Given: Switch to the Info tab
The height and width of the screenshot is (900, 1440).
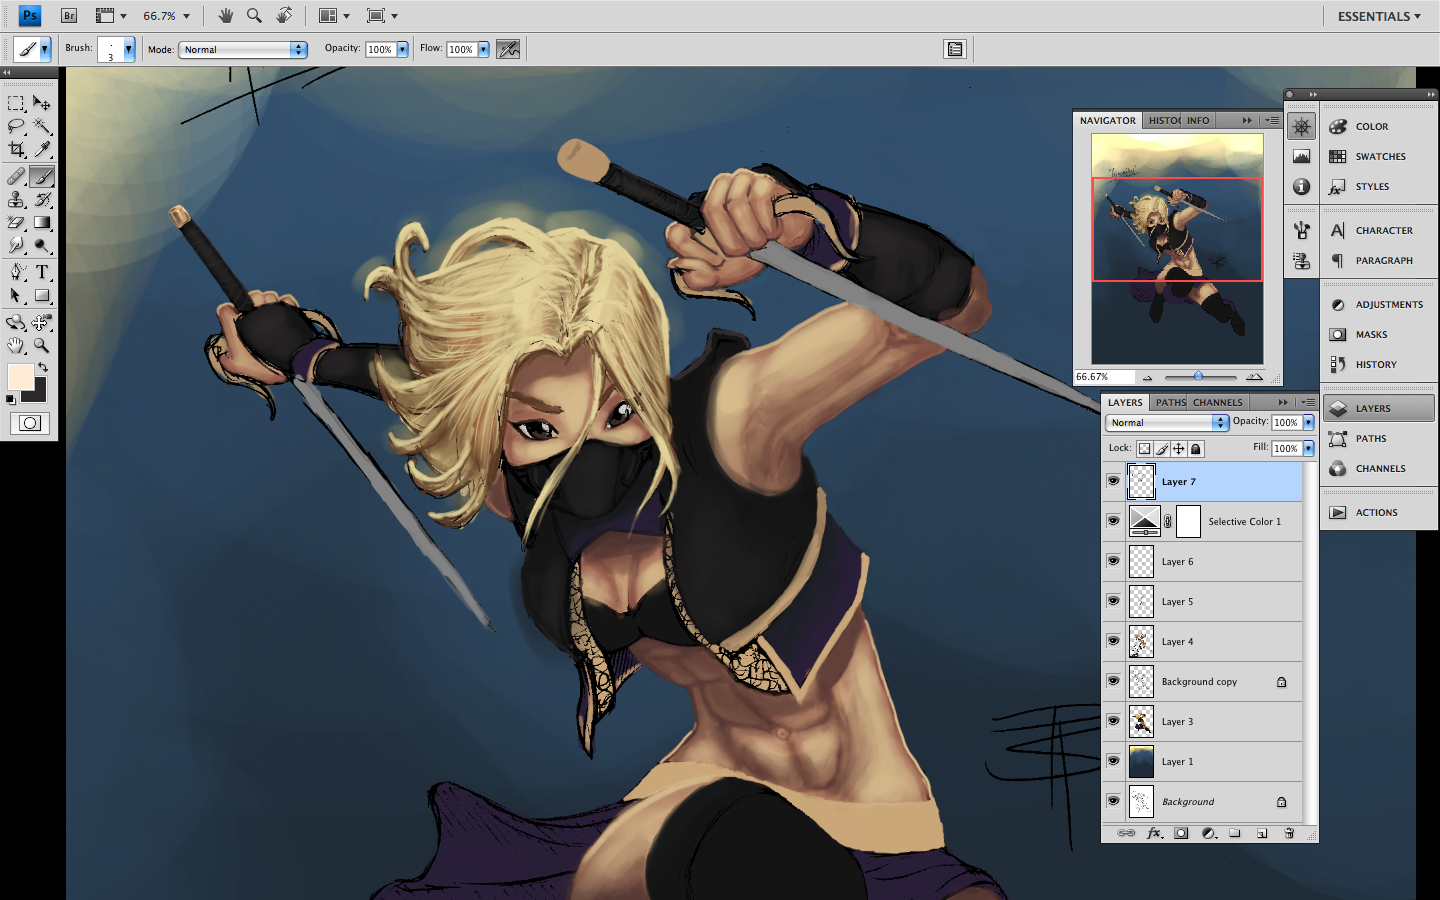Looking at the screenshot, I should click(x=1198, y=120).
